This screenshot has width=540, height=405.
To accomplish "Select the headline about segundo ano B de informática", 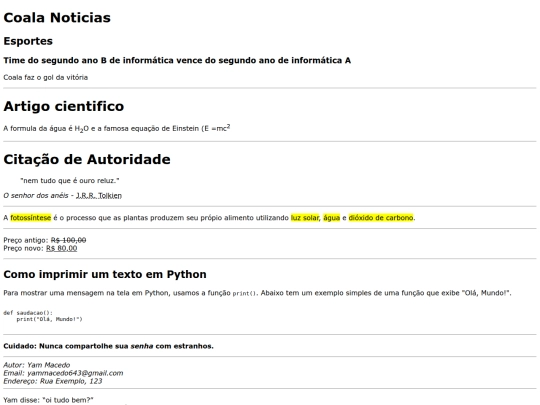I will pyautogui.click(x=177, y=60).
